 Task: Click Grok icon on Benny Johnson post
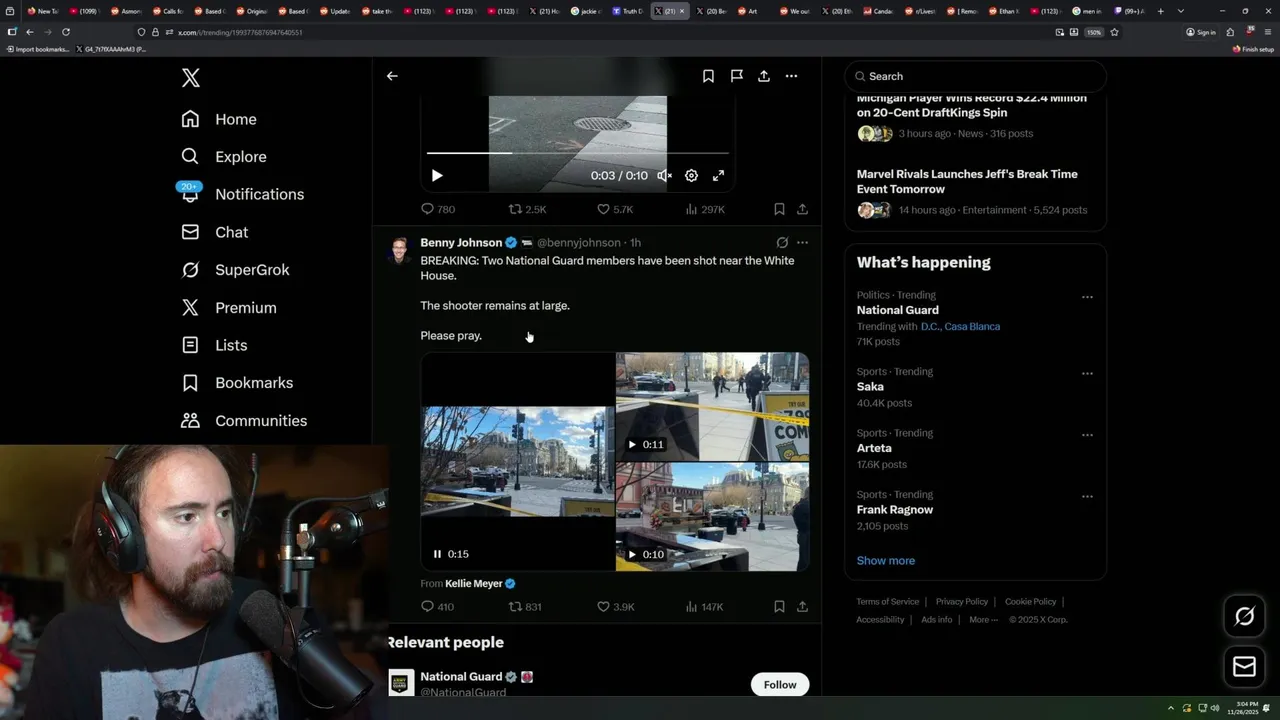pos(782,242)
